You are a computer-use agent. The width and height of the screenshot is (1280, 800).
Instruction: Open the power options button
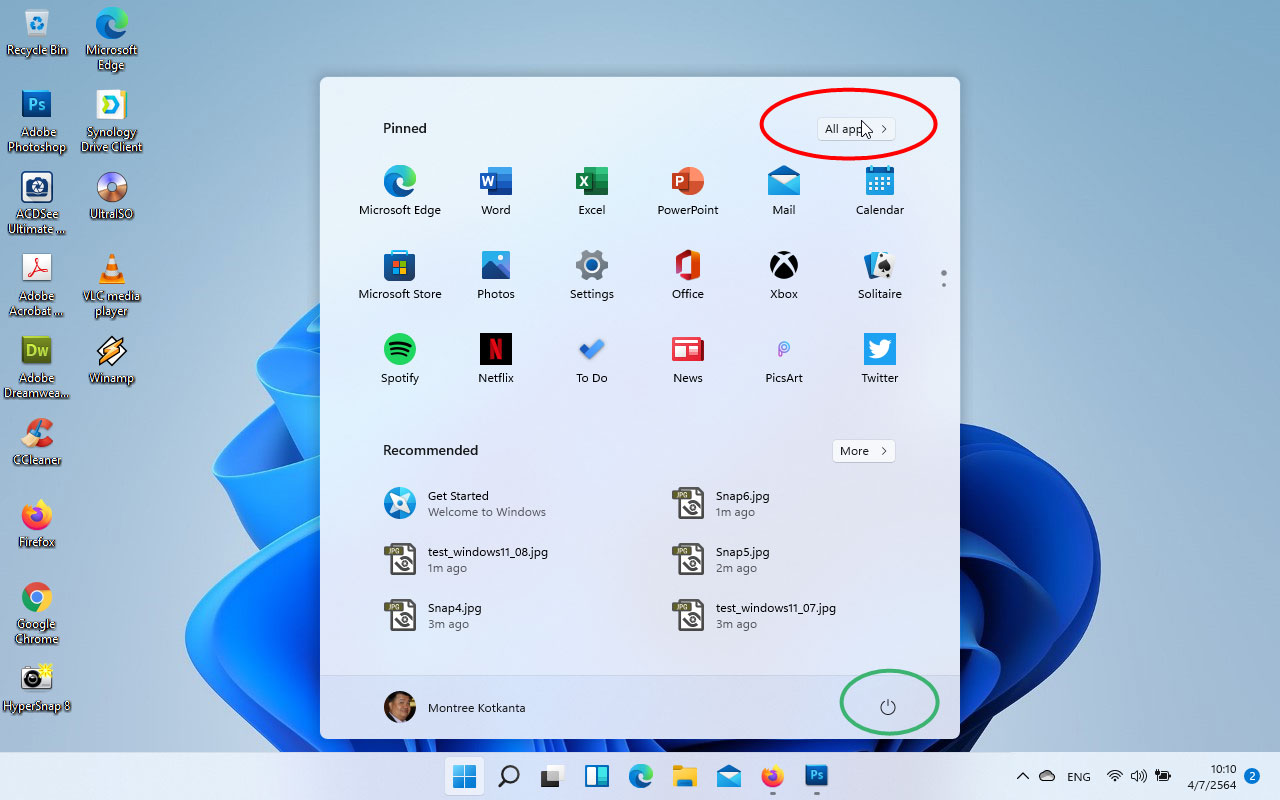click(888, 707)
